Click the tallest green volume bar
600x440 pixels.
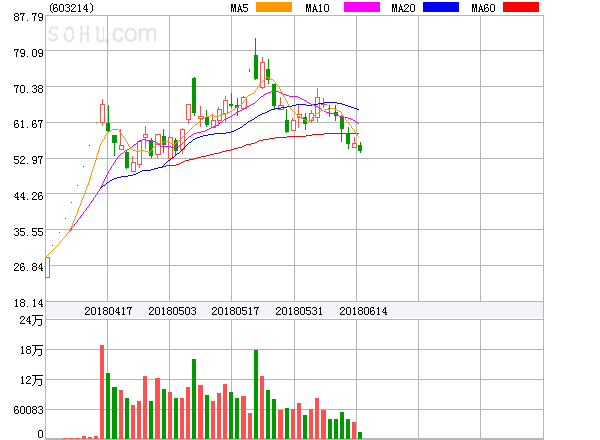256,394
